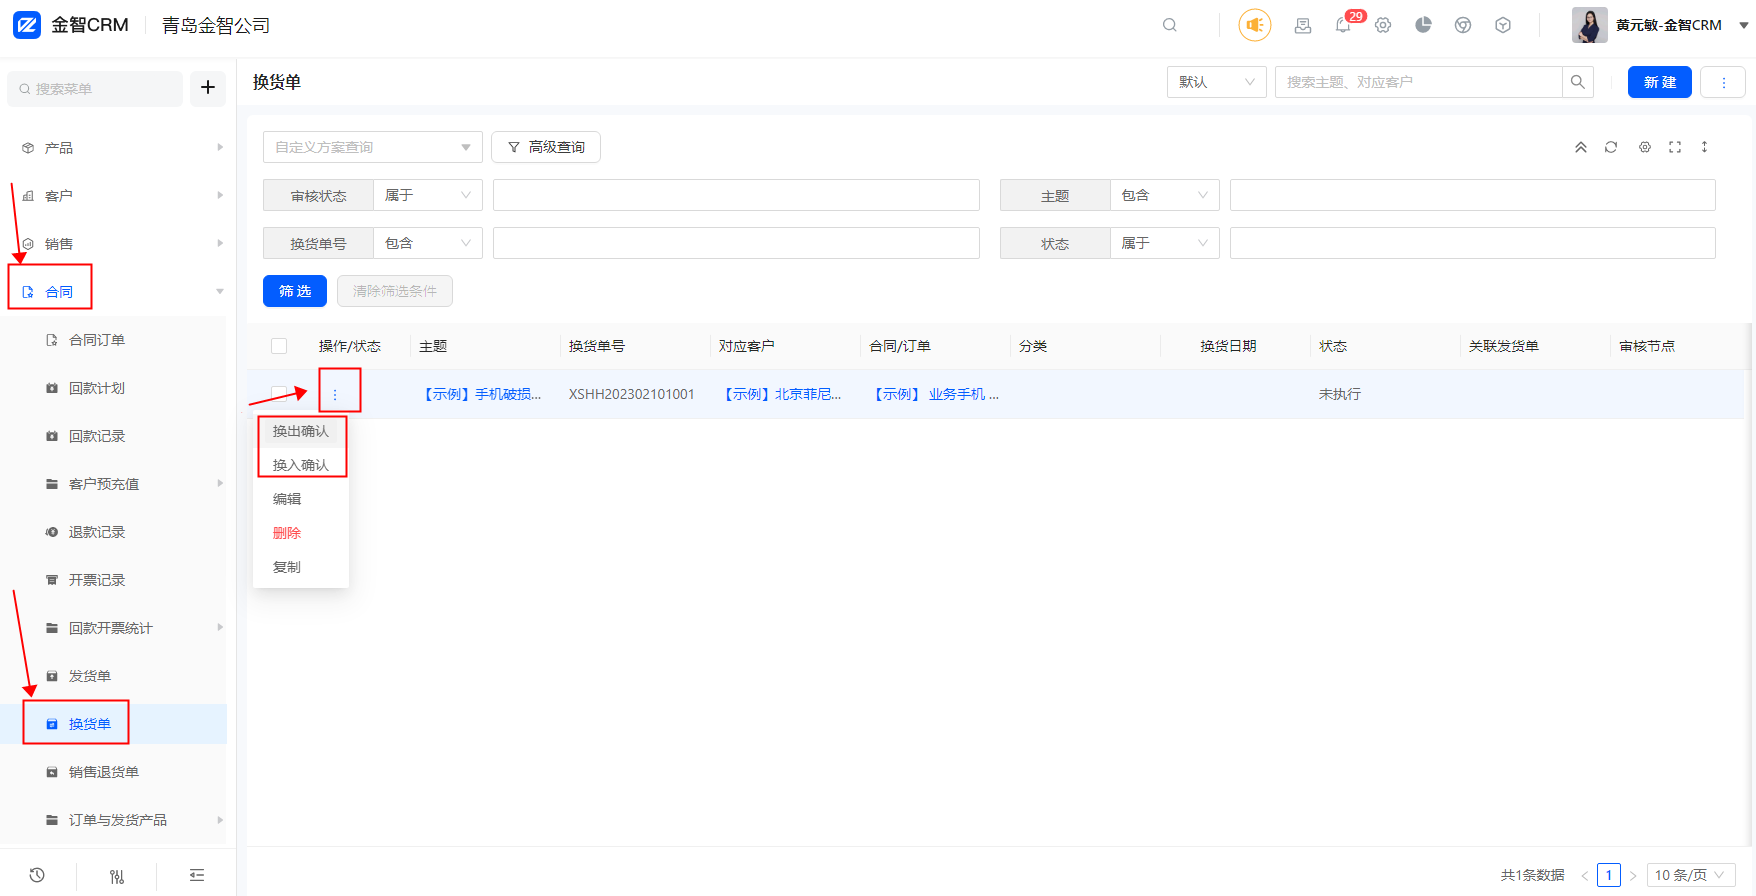1756x896 pixels.
Task: Collapse sidebar with the menu fold icon
Action: 197,875
